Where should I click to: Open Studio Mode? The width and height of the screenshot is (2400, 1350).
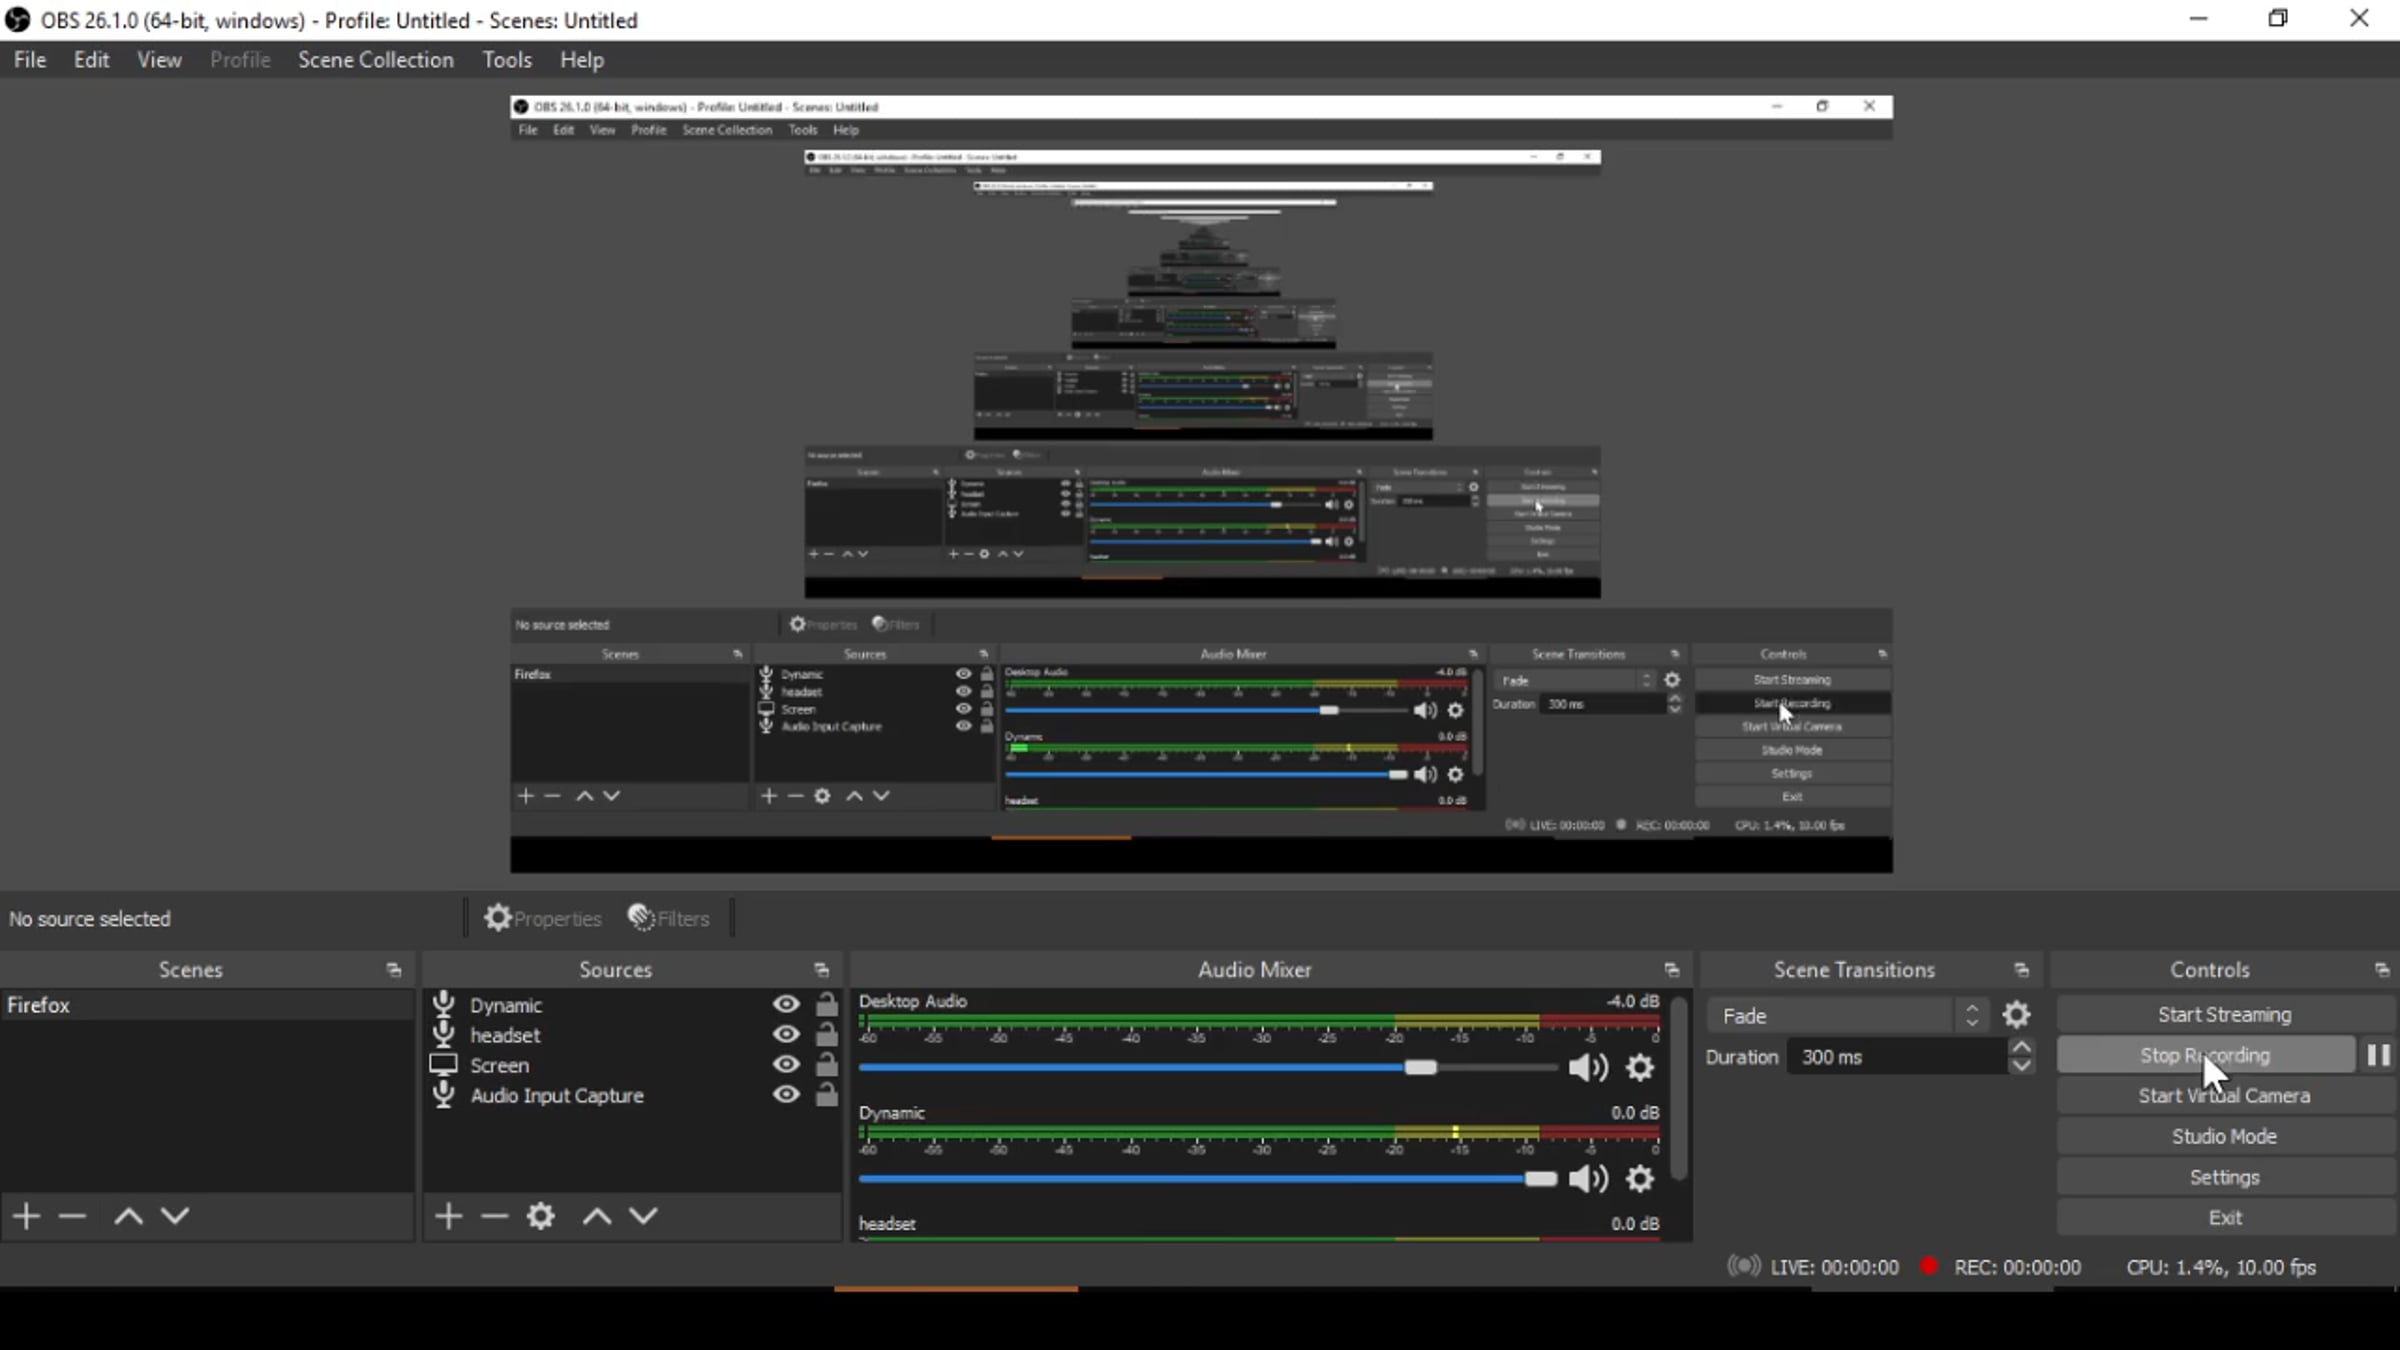2224,1136
